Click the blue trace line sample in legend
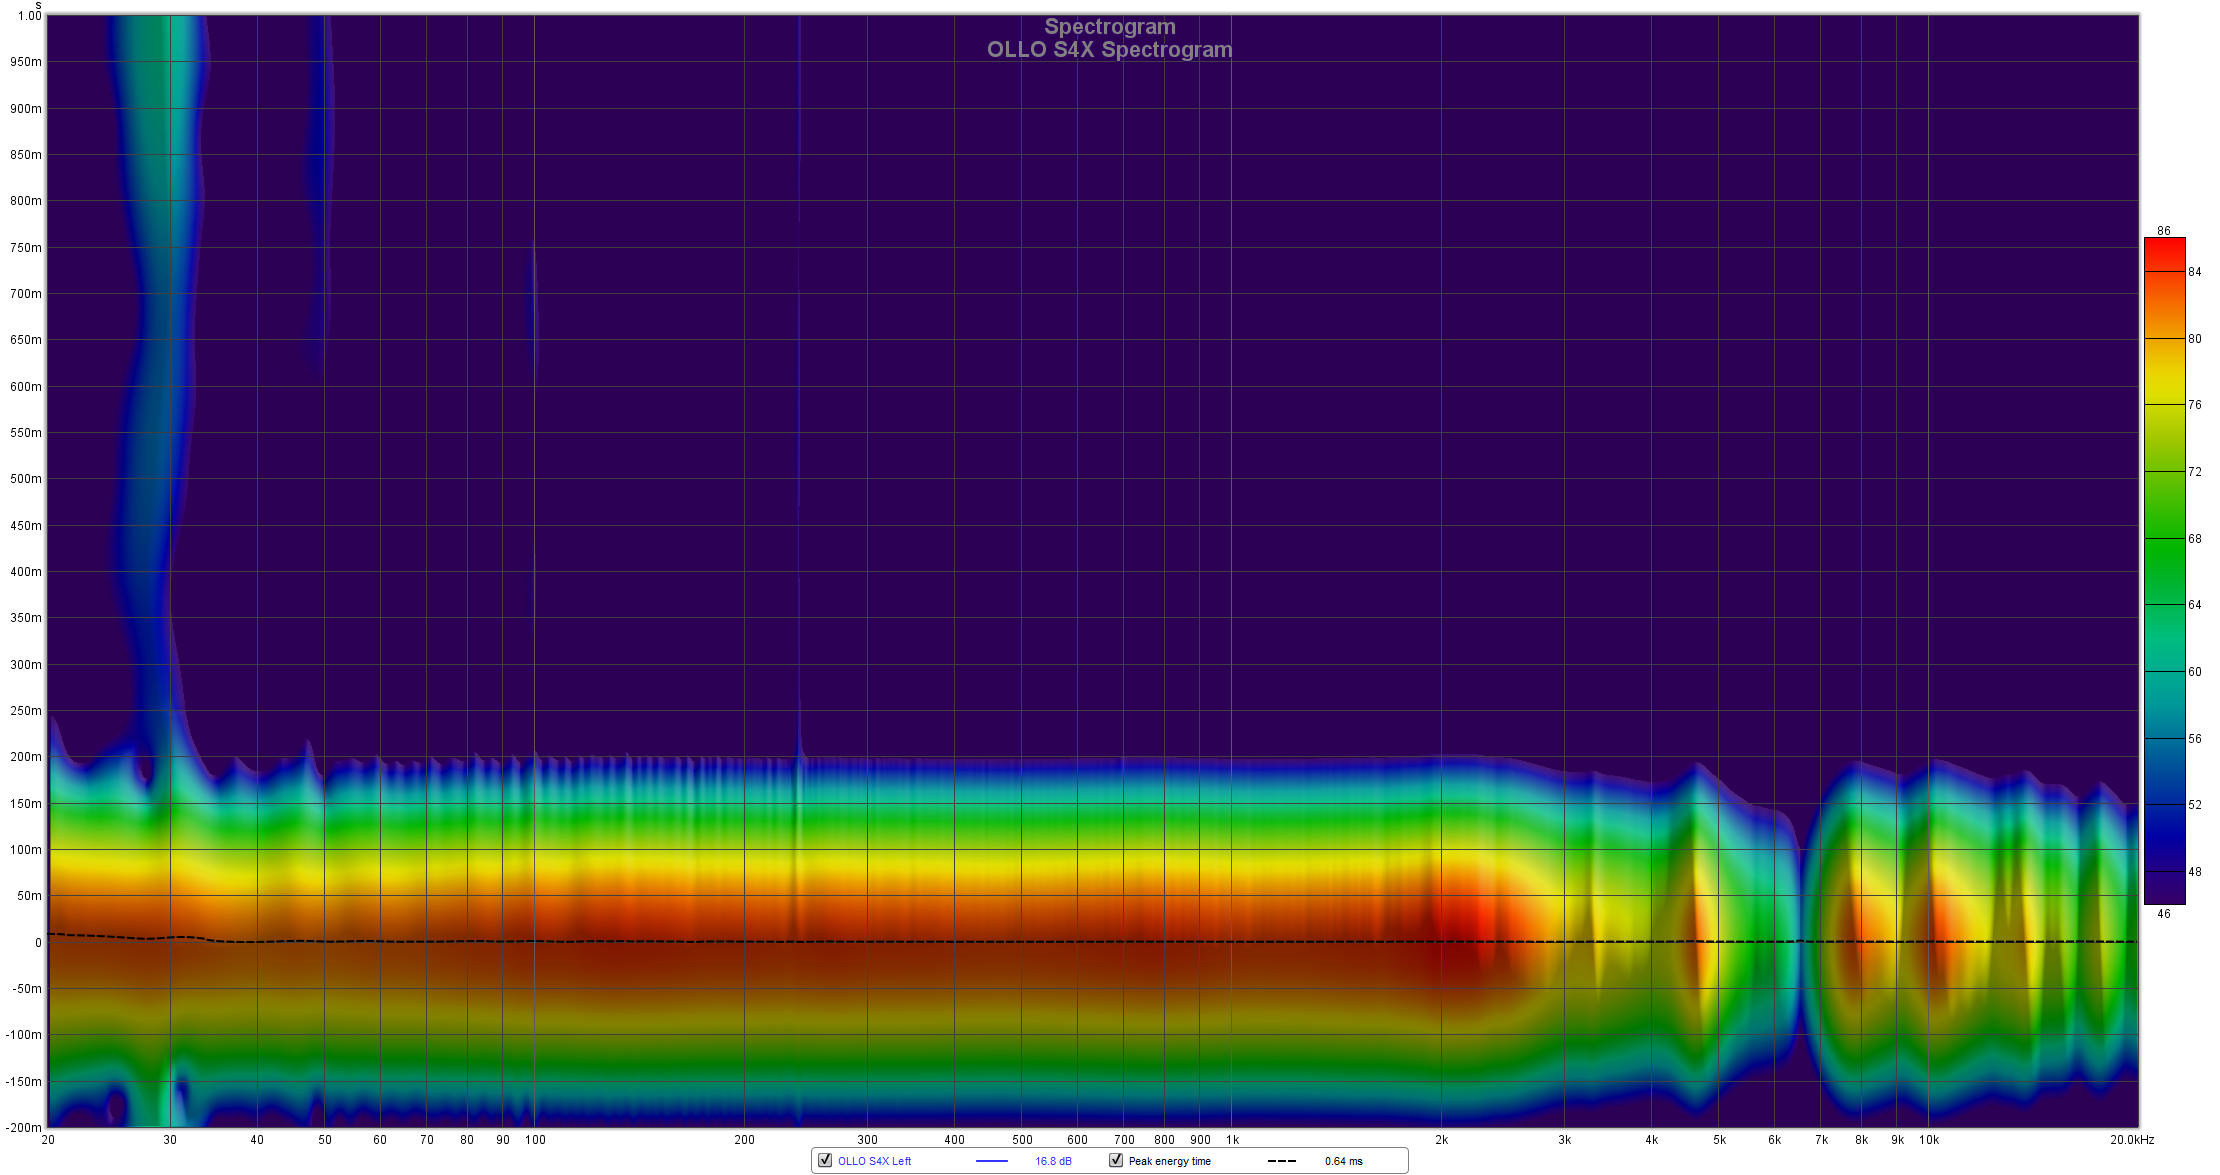This screenshot has width=2220, height=1175. click(991, 1161)
